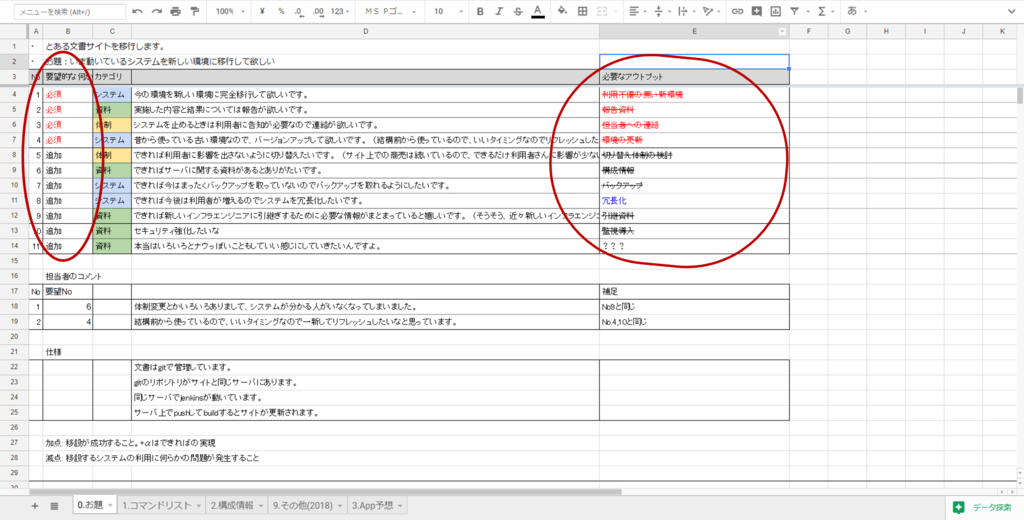This screenshot has width=1024, height=520.
Task: Add a comment with the comment icon
Action: click(757, 11)
